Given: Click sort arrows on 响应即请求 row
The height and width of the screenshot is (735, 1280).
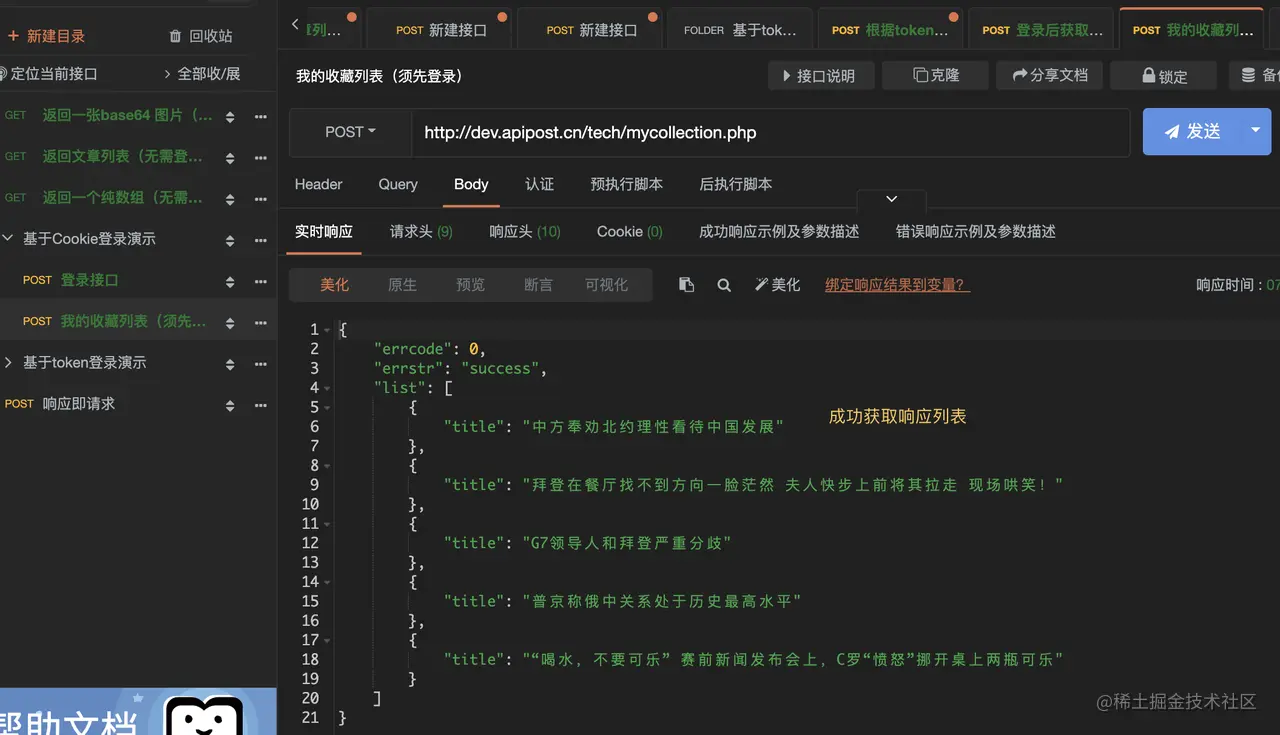Looking at the screenshot, I should pos(230,405).
